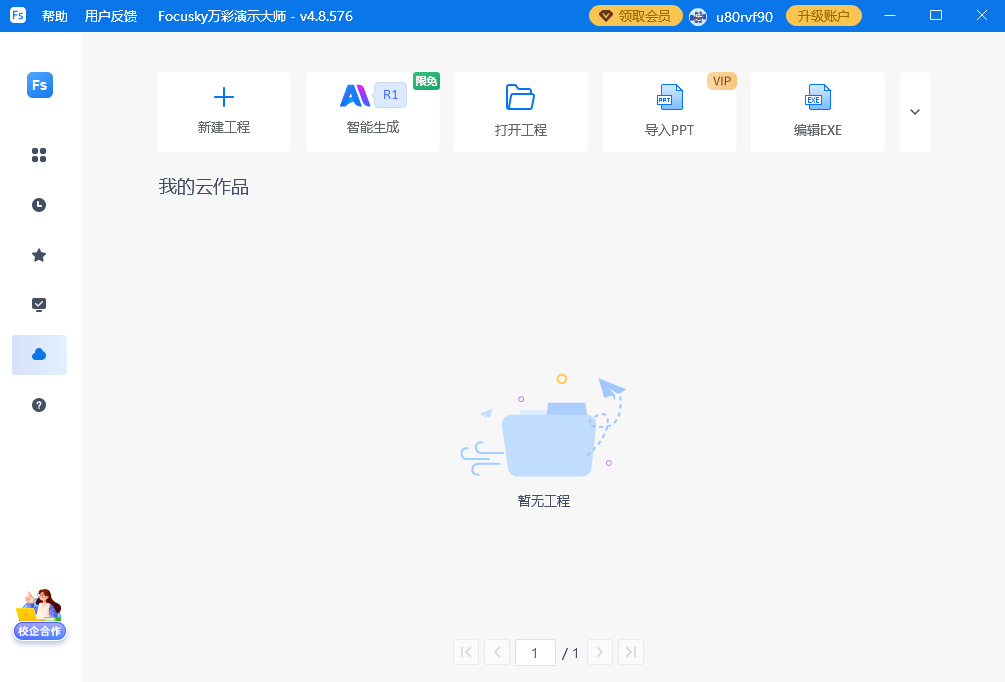
Task: Open favorites via the star icon
Action: [x=39, y=255]
